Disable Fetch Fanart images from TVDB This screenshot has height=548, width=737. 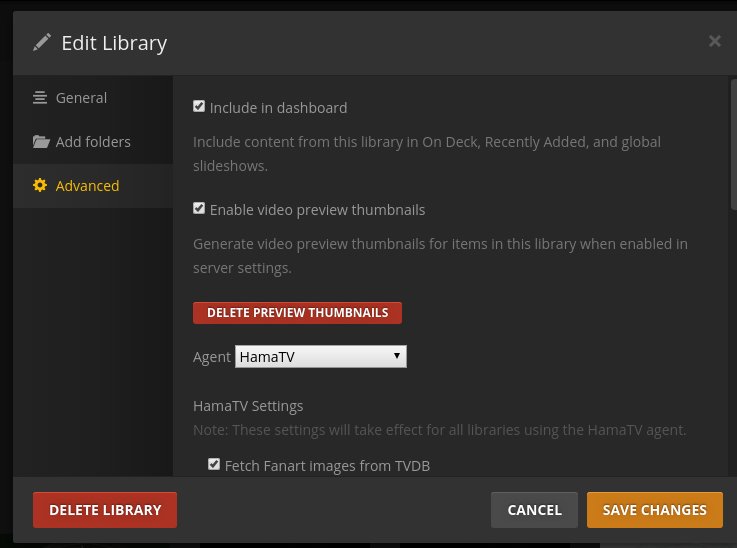(x=214, y=464)
